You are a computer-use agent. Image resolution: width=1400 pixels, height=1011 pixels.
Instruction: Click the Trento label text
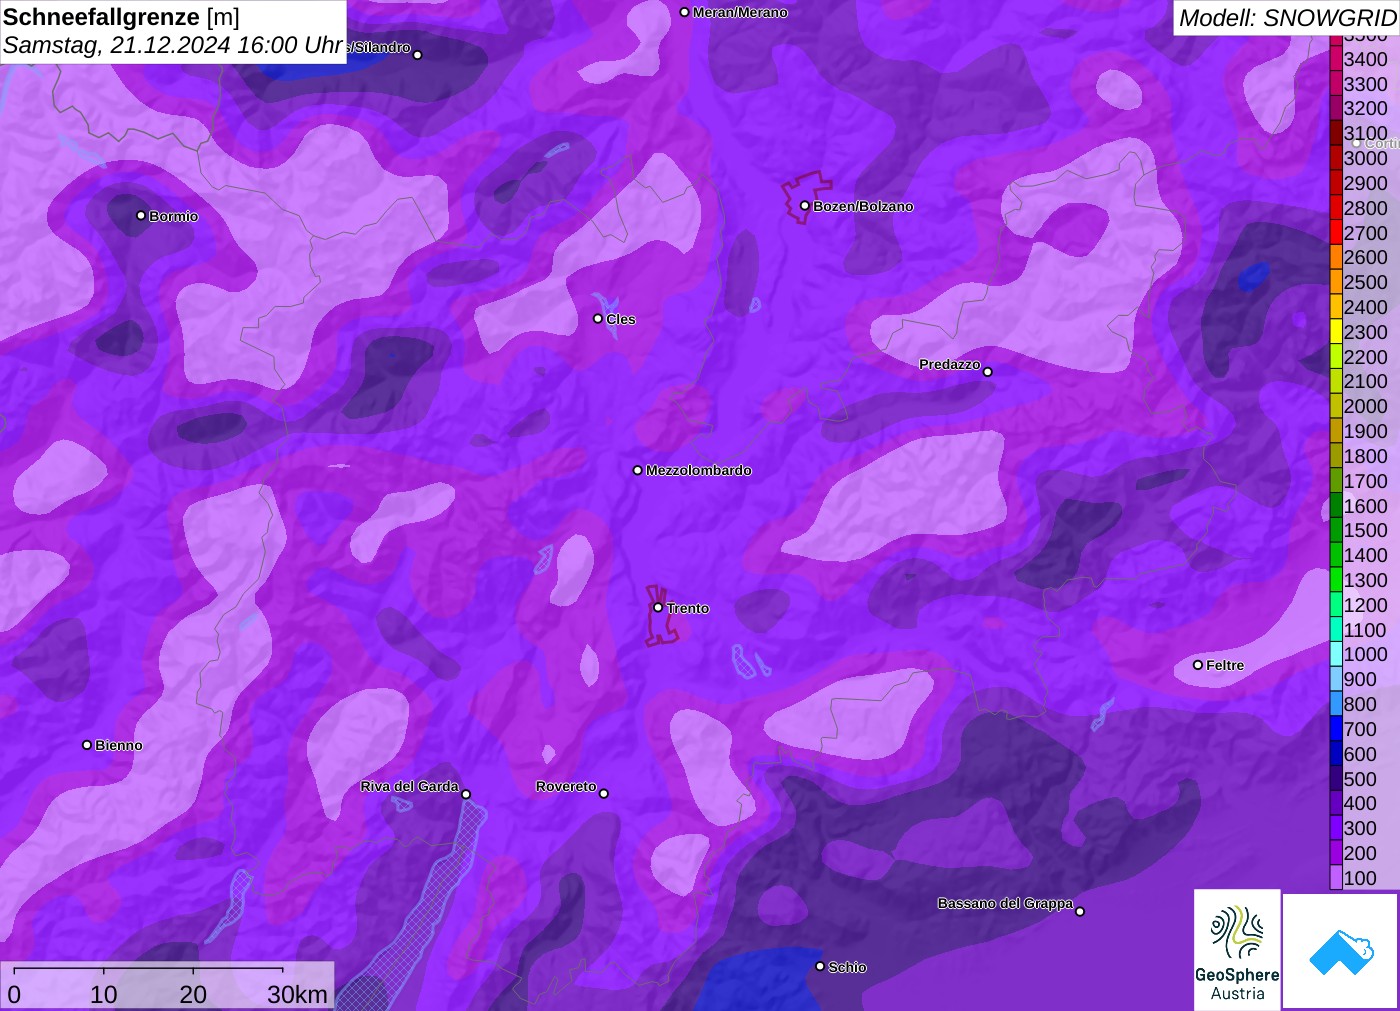[x=688, y=608]
